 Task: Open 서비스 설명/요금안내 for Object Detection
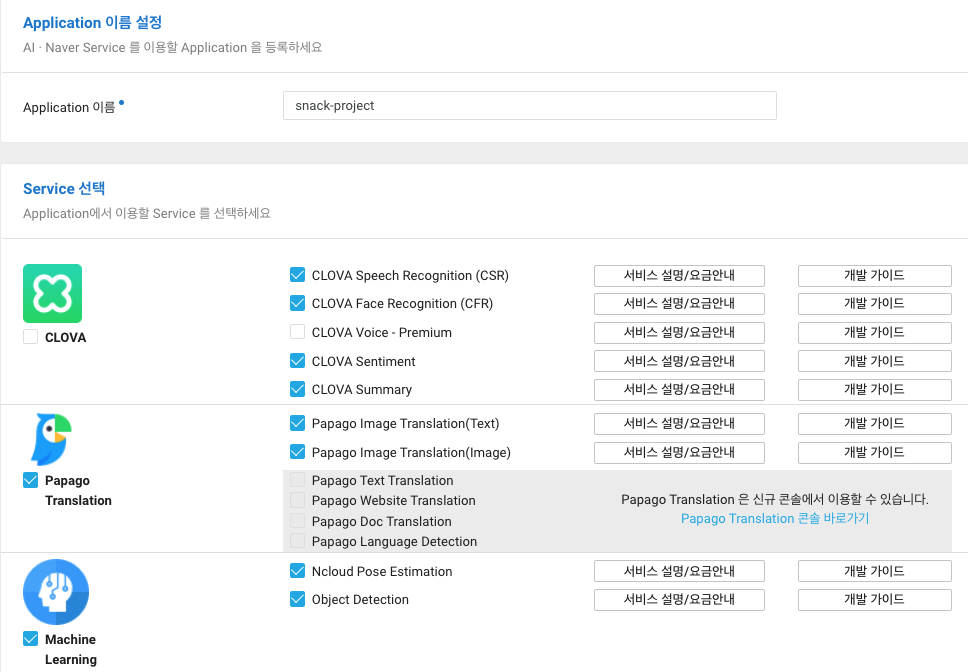tap(679, 600)
